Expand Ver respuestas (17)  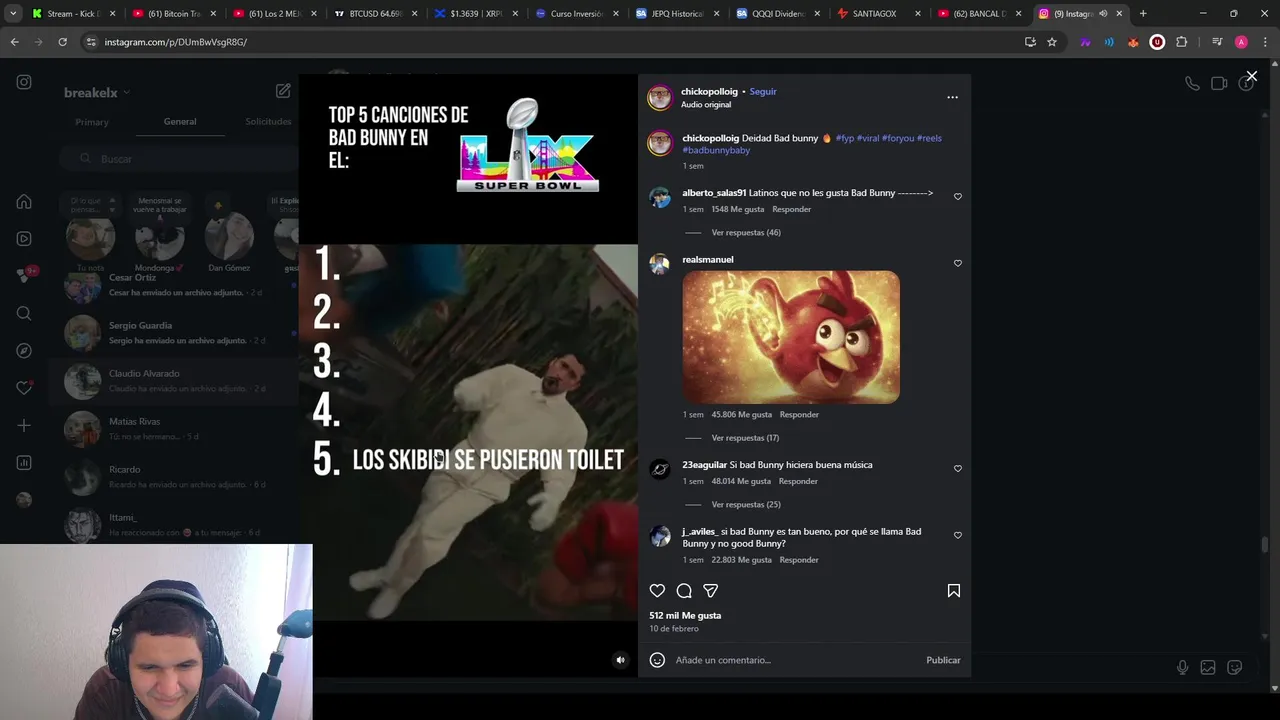(x=745, y=438)
